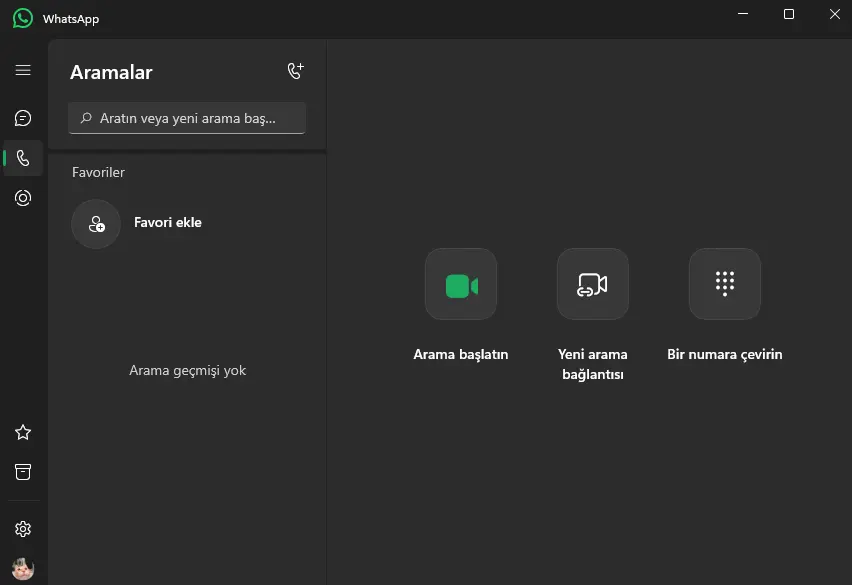
Task: Select the Calls phone icon in sidebar
Action: (23, 158)
